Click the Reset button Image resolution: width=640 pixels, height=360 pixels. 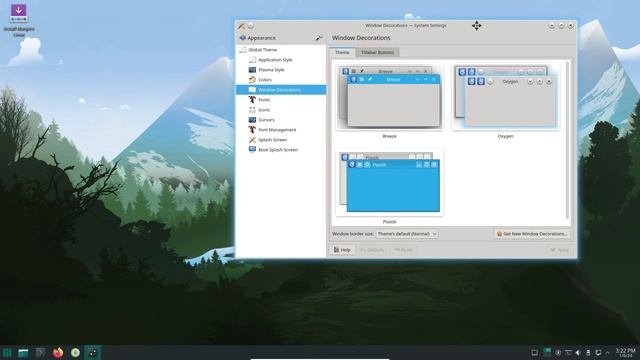pos(403,250)
